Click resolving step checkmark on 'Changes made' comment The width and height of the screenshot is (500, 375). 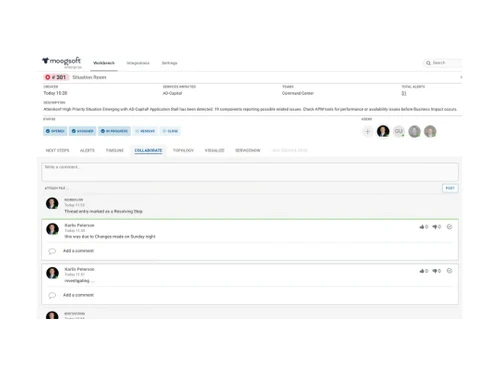(x=449, y=227)
